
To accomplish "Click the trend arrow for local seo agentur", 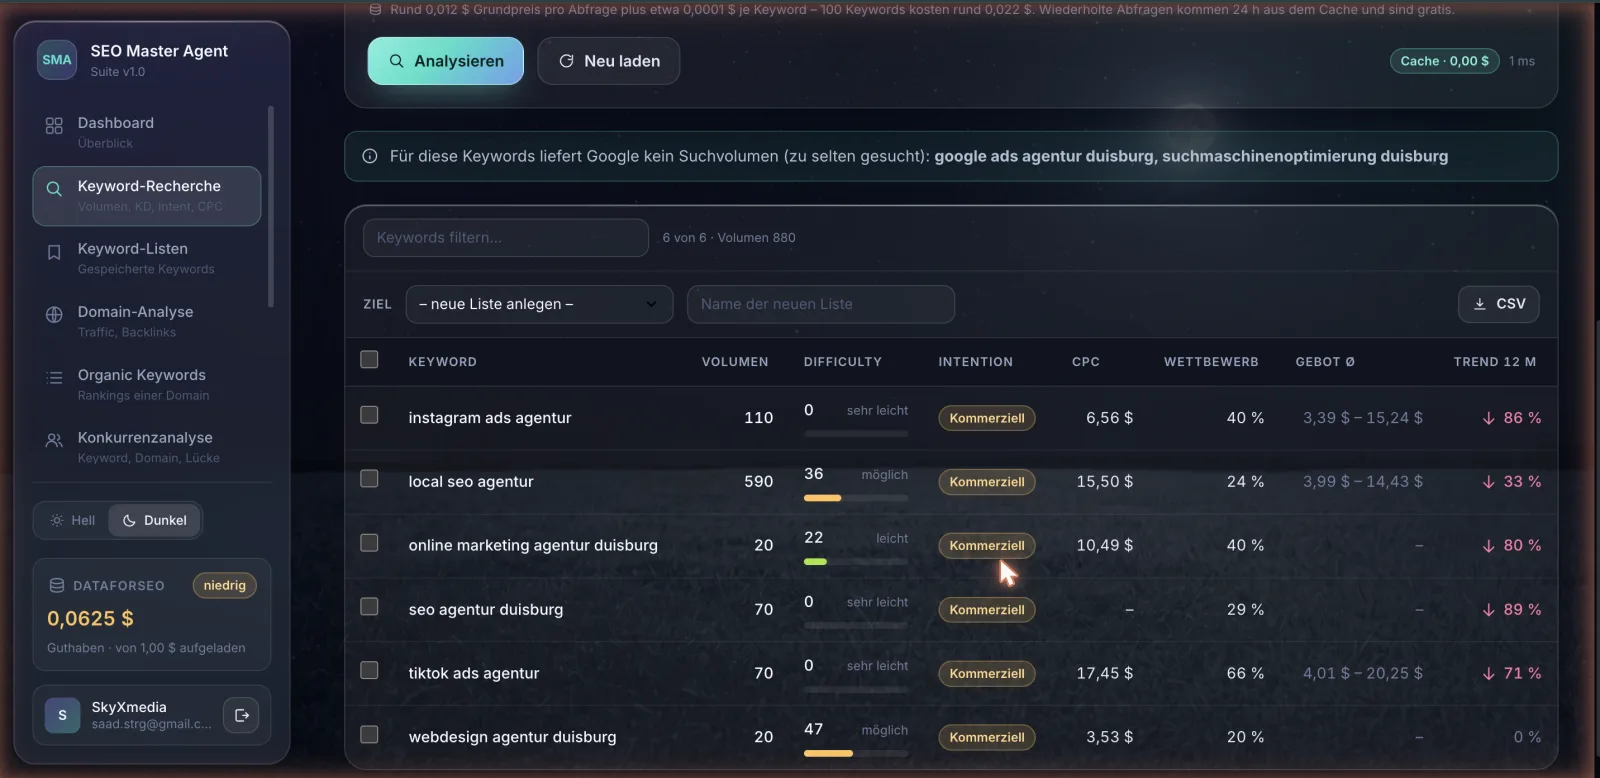I will (1489, 482).
